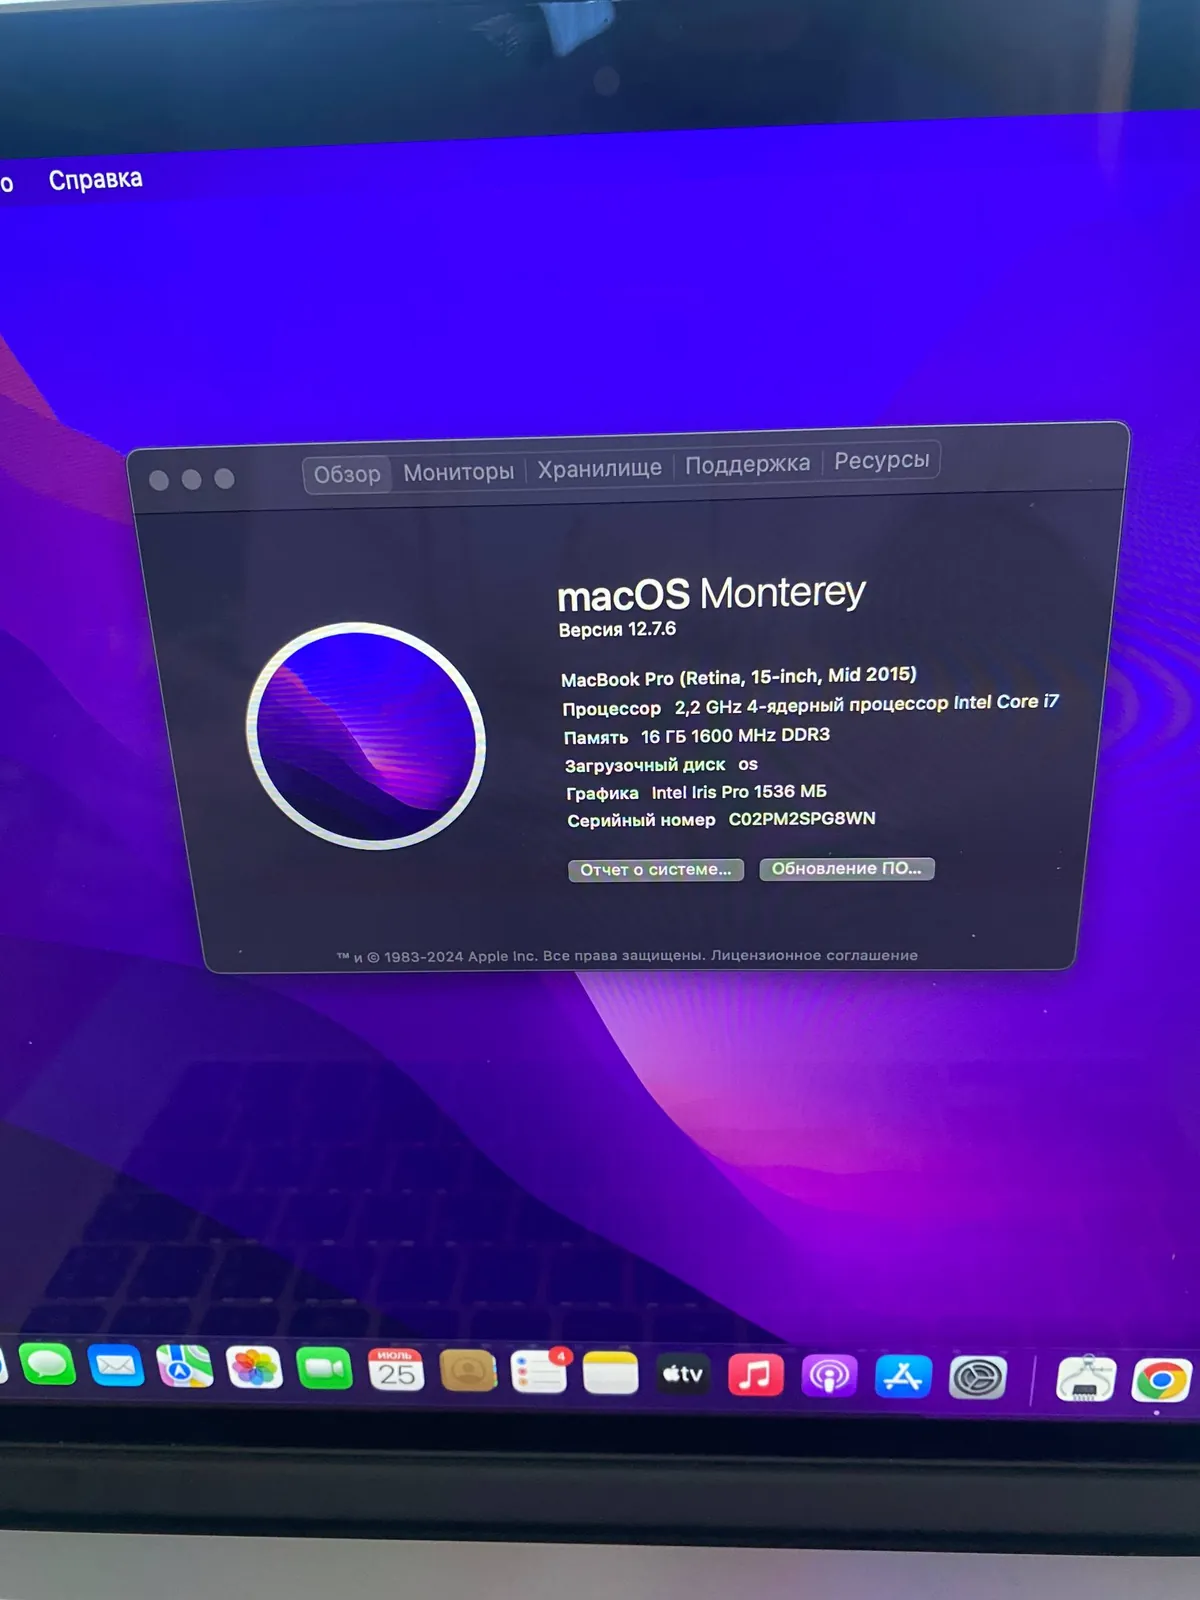
Task: Open Maps in the Dock
Action: pos(185,1366)
